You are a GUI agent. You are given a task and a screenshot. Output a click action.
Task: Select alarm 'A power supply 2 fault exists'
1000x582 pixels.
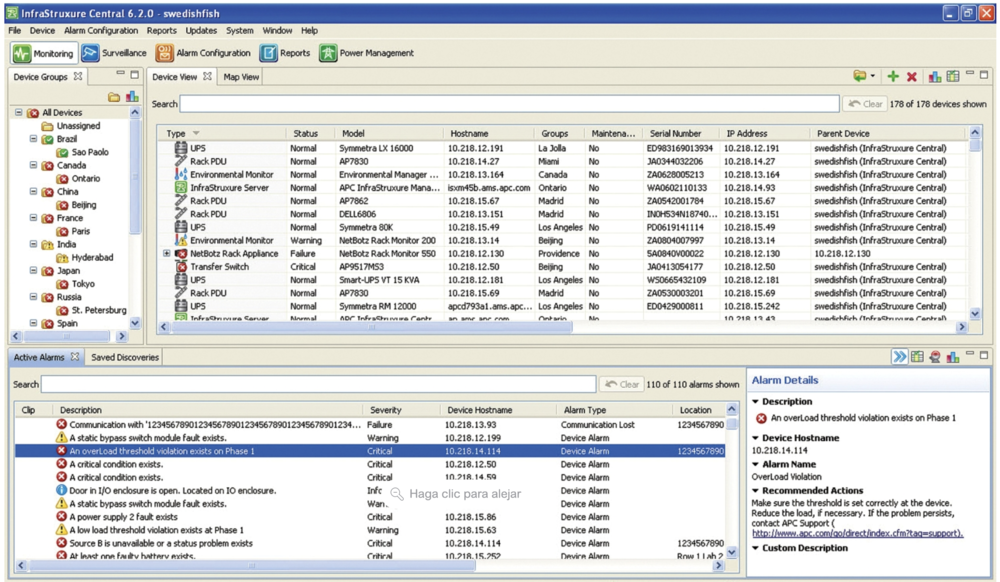[370, 517]
